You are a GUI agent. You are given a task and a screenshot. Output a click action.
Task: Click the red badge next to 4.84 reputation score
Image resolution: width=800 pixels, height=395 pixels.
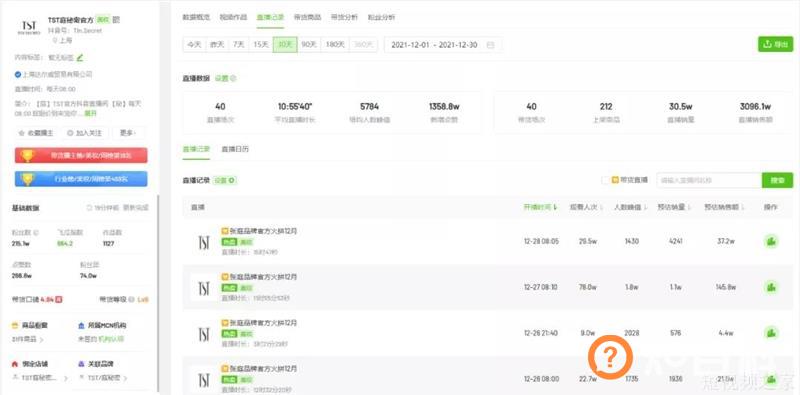(x=59, y=300)
